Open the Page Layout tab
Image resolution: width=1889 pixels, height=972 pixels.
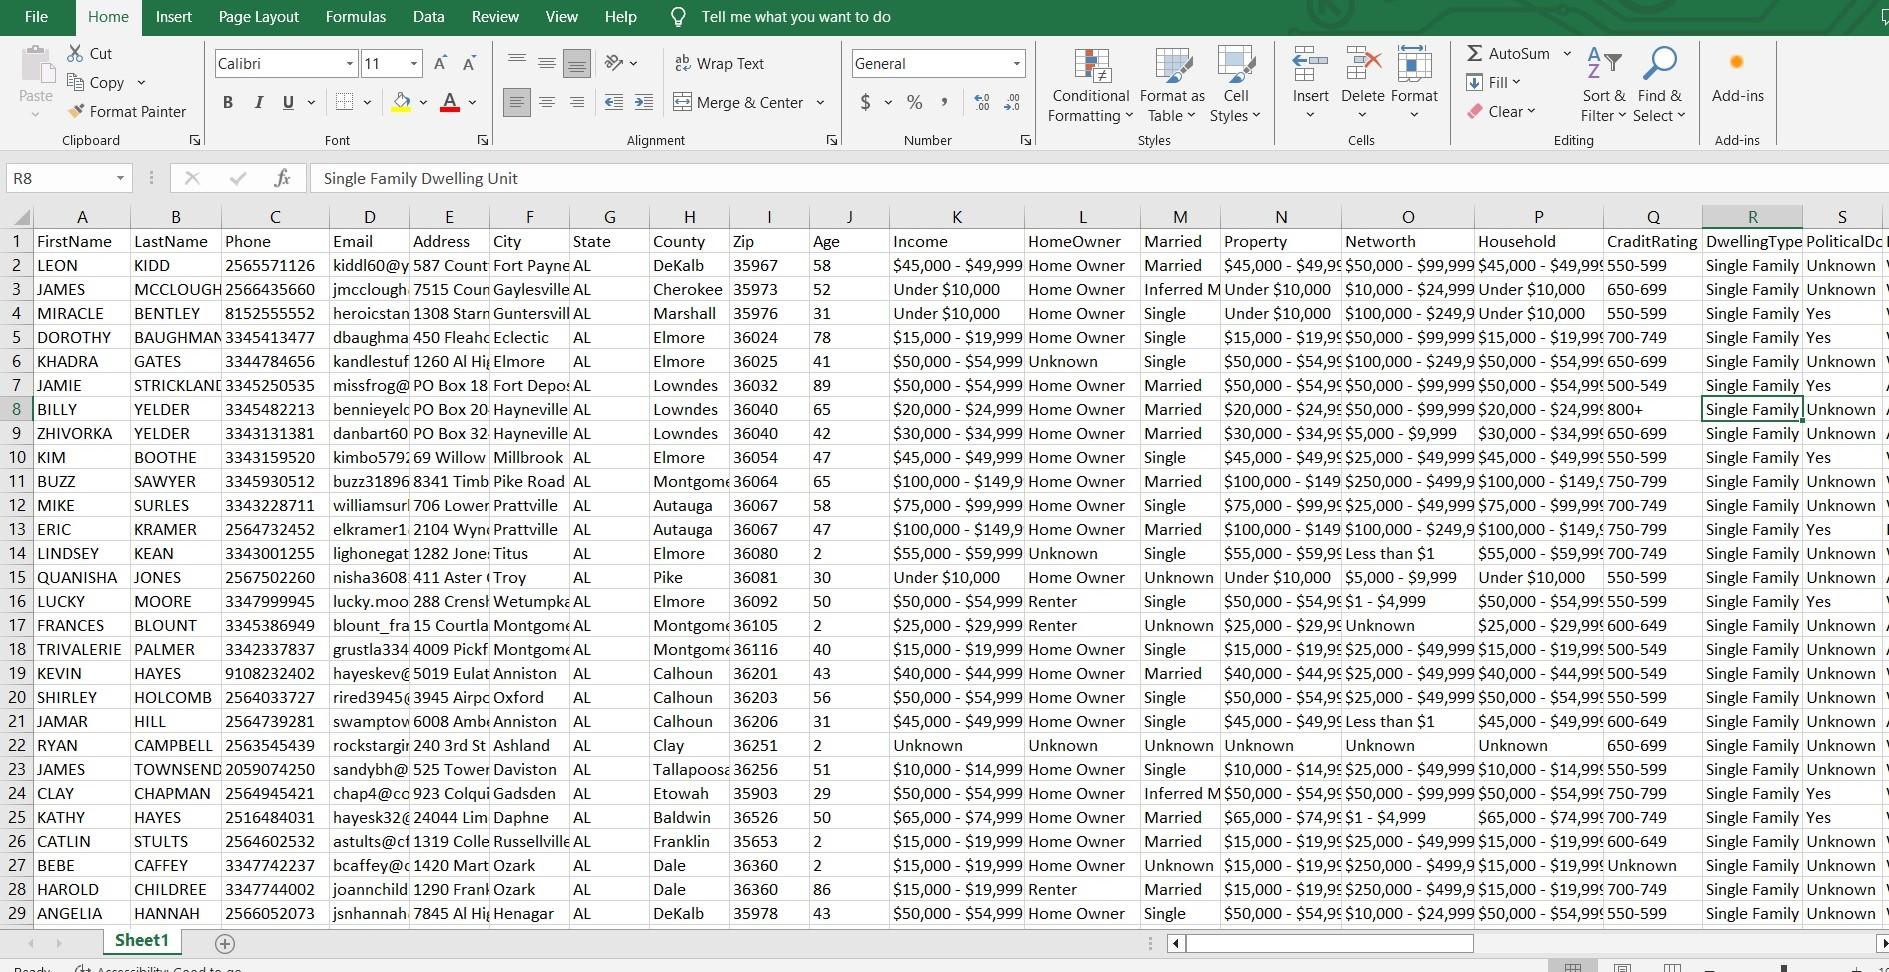click(258, 17)
